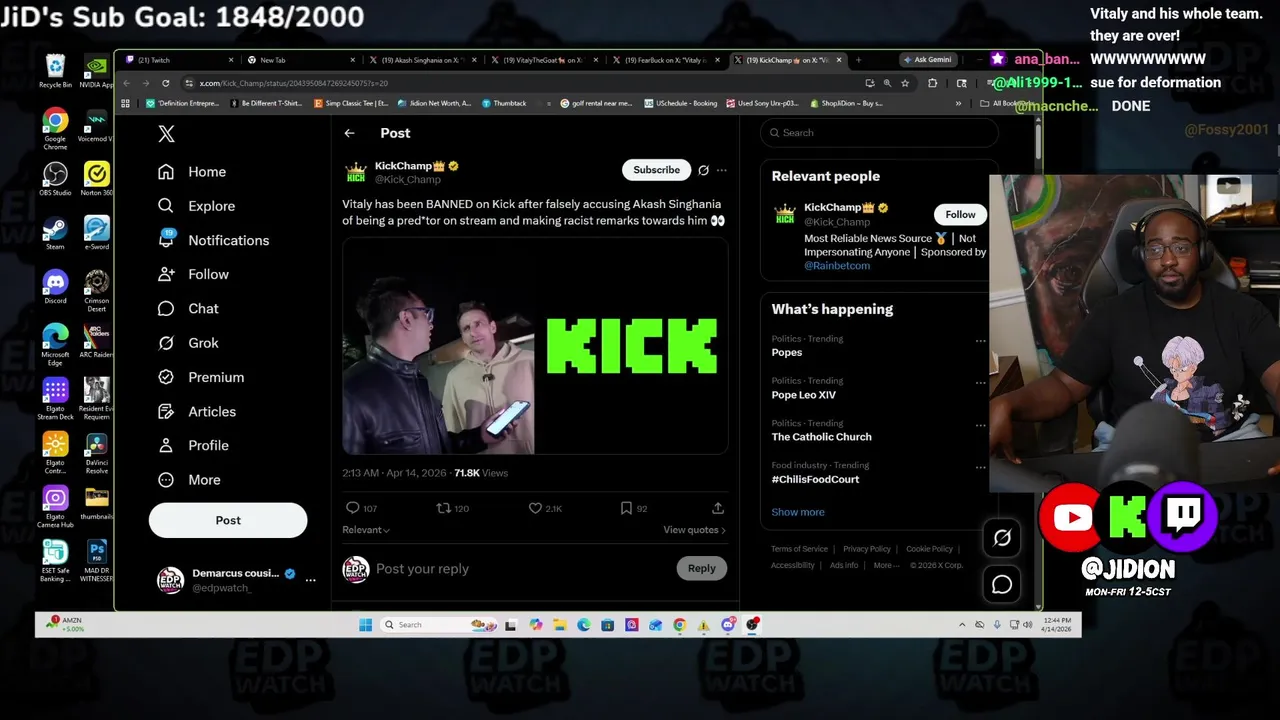Image resolution: width=1280 pixels, height=720 pixels.
Task: Follow KickChamp under Relevant people
Action: (960, 214)
